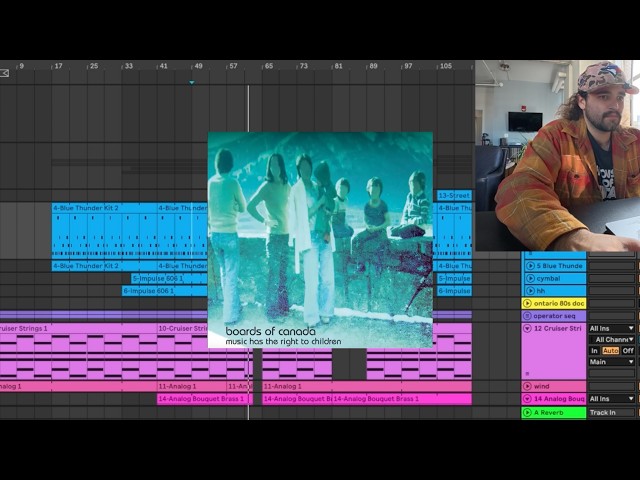Click the Track In field of A Reverb
640x480 pixels.
tap(611, 413)
